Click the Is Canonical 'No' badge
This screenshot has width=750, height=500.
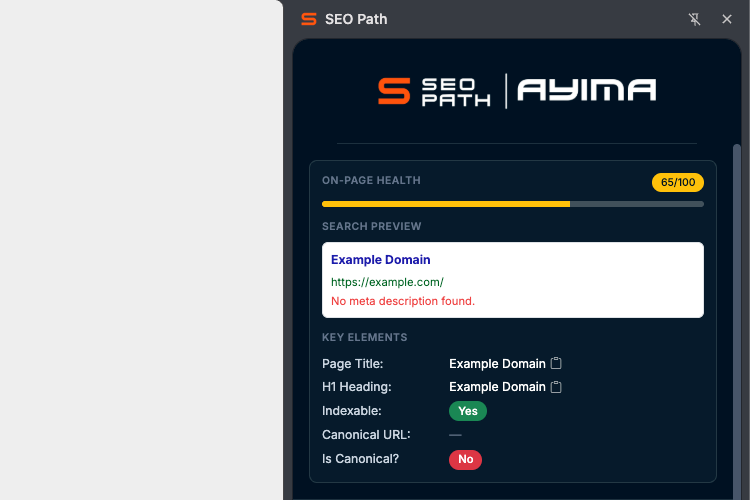(465, 459)
